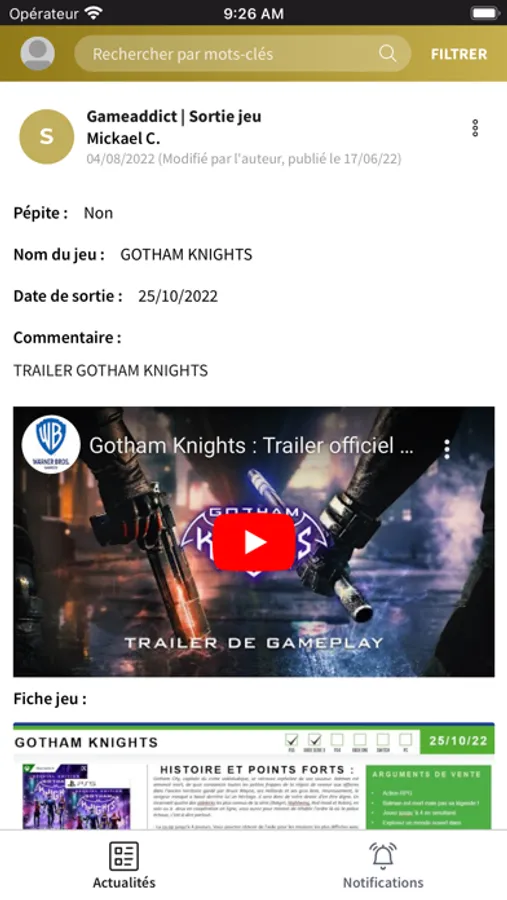Click the Warner Bros channel logo
The width and height of the screenshot is (507, 900).
coord(51,444)
